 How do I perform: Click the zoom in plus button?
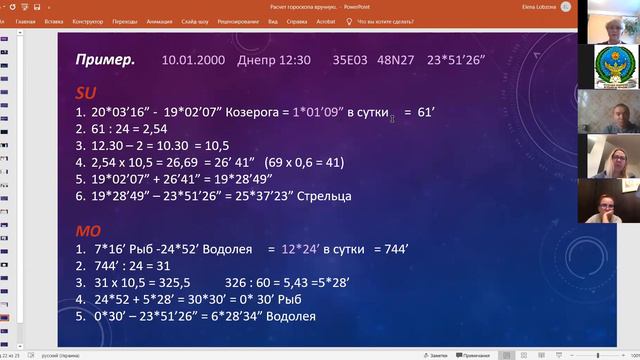(x=623, y=356)
